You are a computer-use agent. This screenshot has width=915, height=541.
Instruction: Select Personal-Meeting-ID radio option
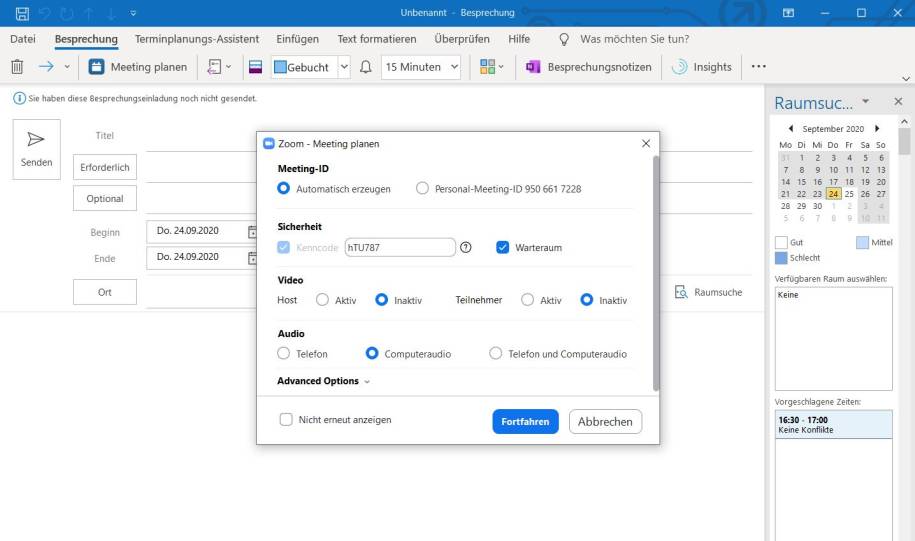point(422,189)
